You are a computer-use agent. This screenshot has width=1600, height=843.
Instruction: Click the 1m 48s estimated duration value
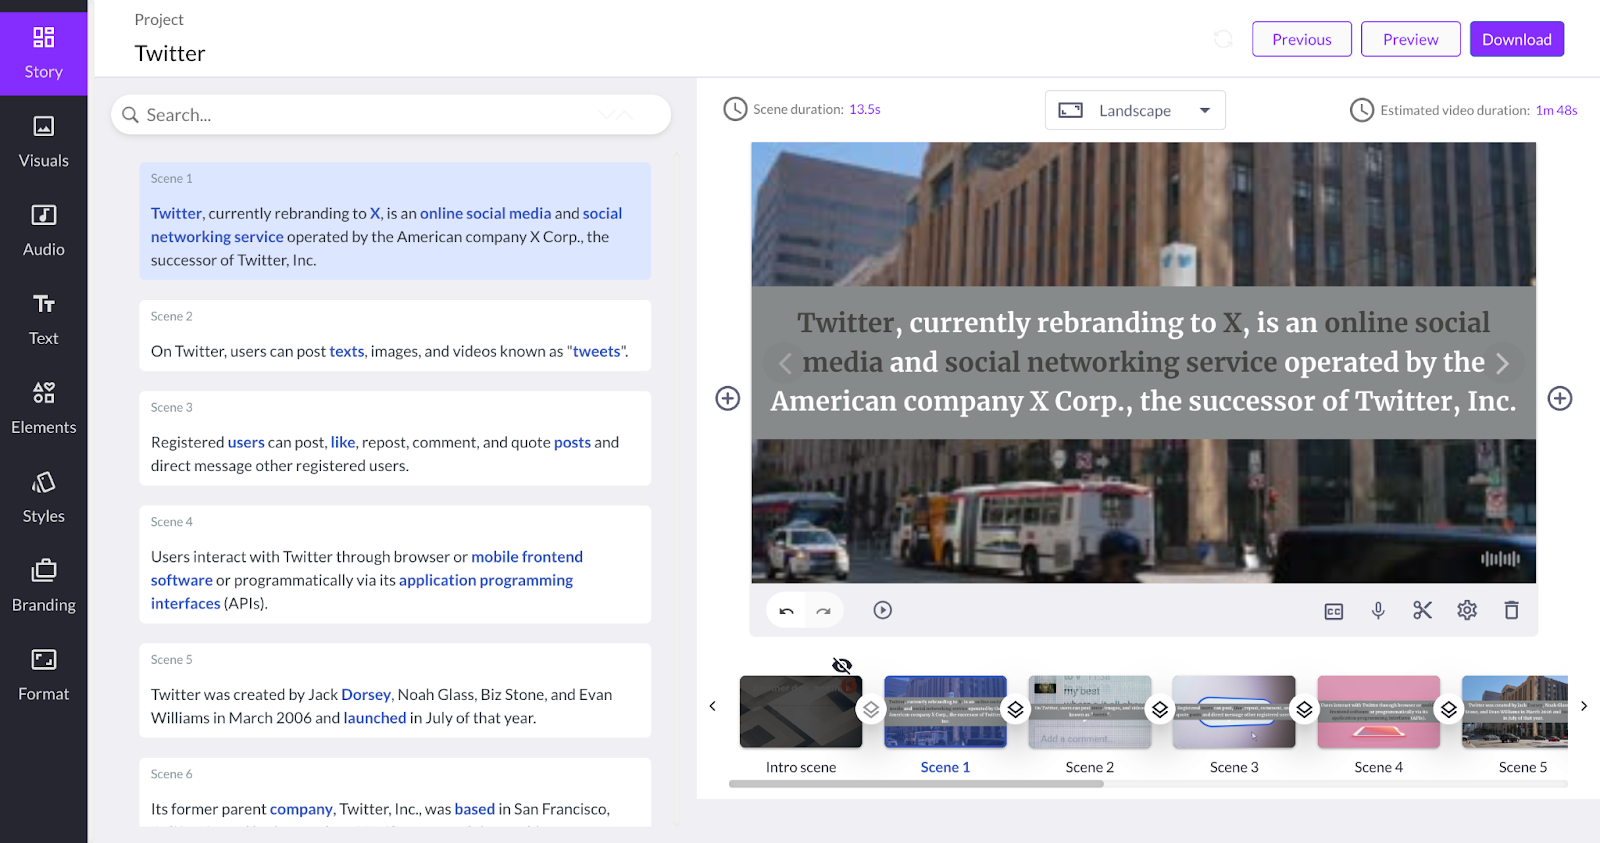[x=1556, y=110]
